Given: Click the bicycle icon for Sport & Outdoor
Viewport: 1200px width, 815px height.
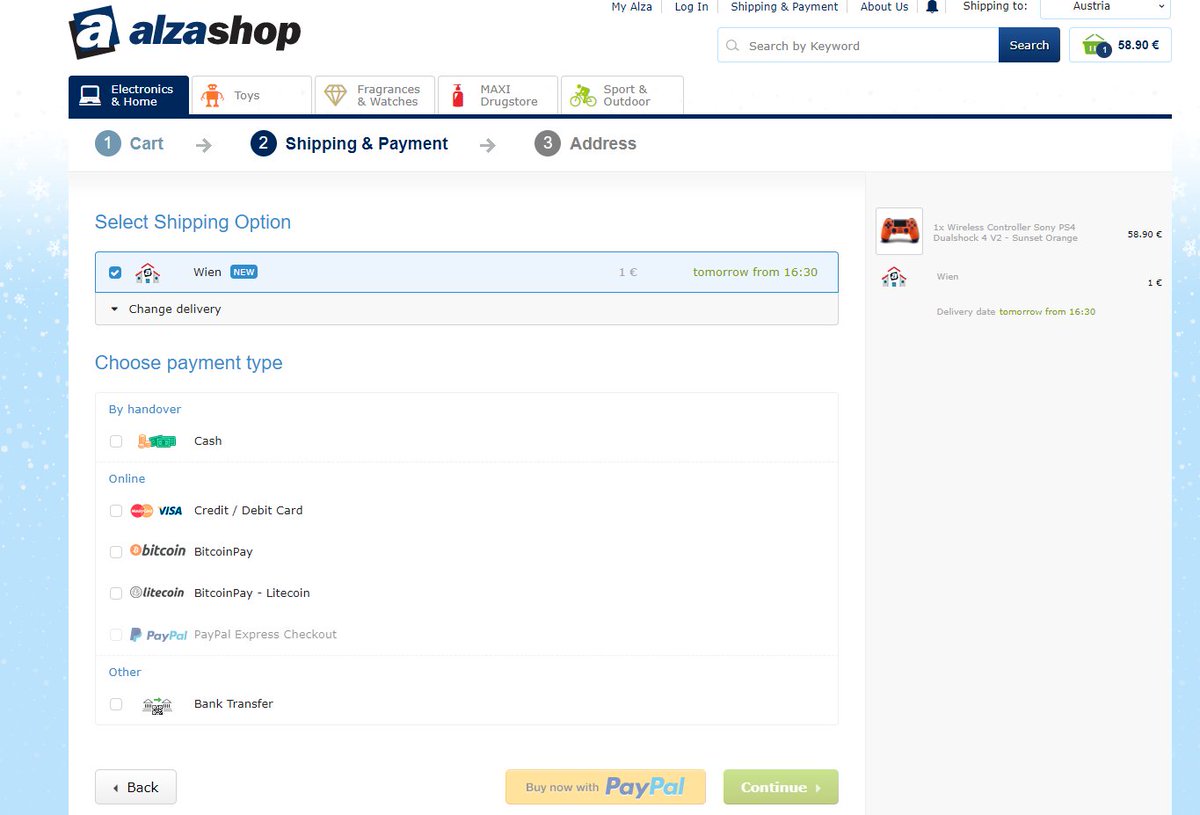Looking at the screenshot, I should coord(582,96).
